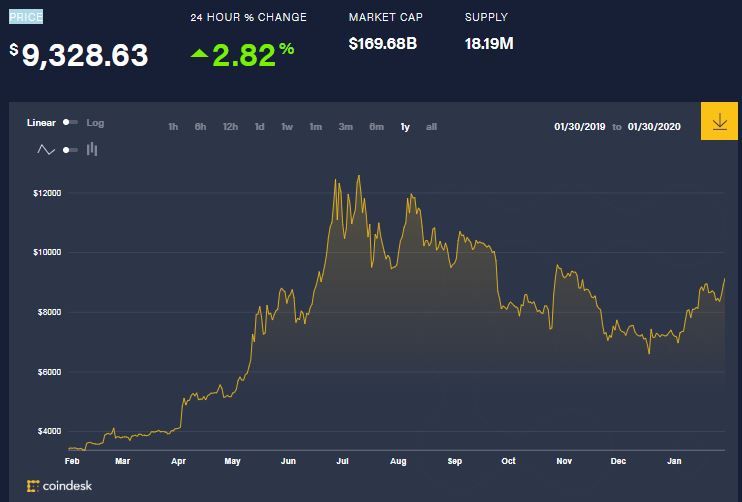This screenshot has width=742, height=502.
Task: Select the Log scale label
Action: 95,123
